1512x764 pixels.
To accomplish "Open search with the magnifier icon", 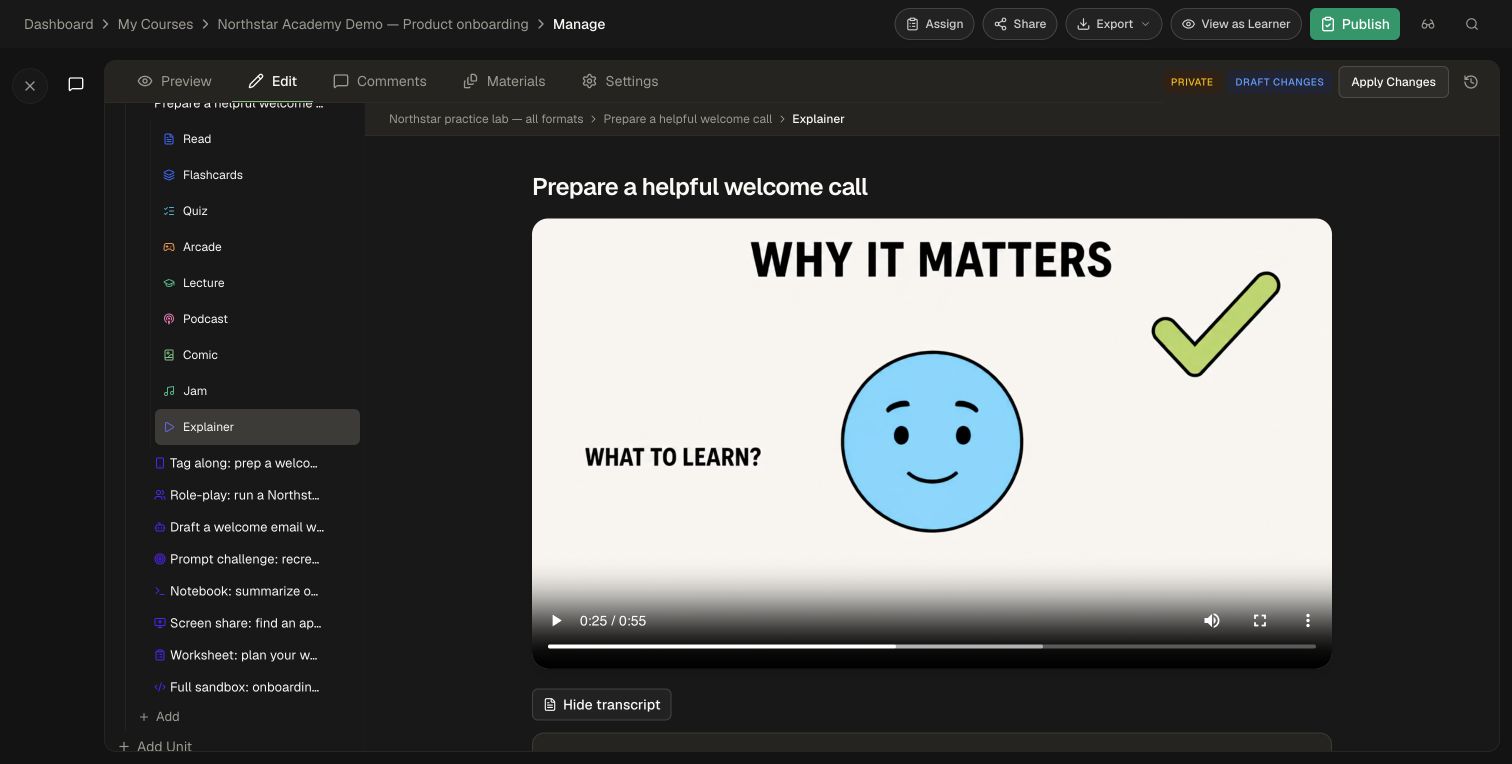I will pyautogui.click(x=1472, y=24).
